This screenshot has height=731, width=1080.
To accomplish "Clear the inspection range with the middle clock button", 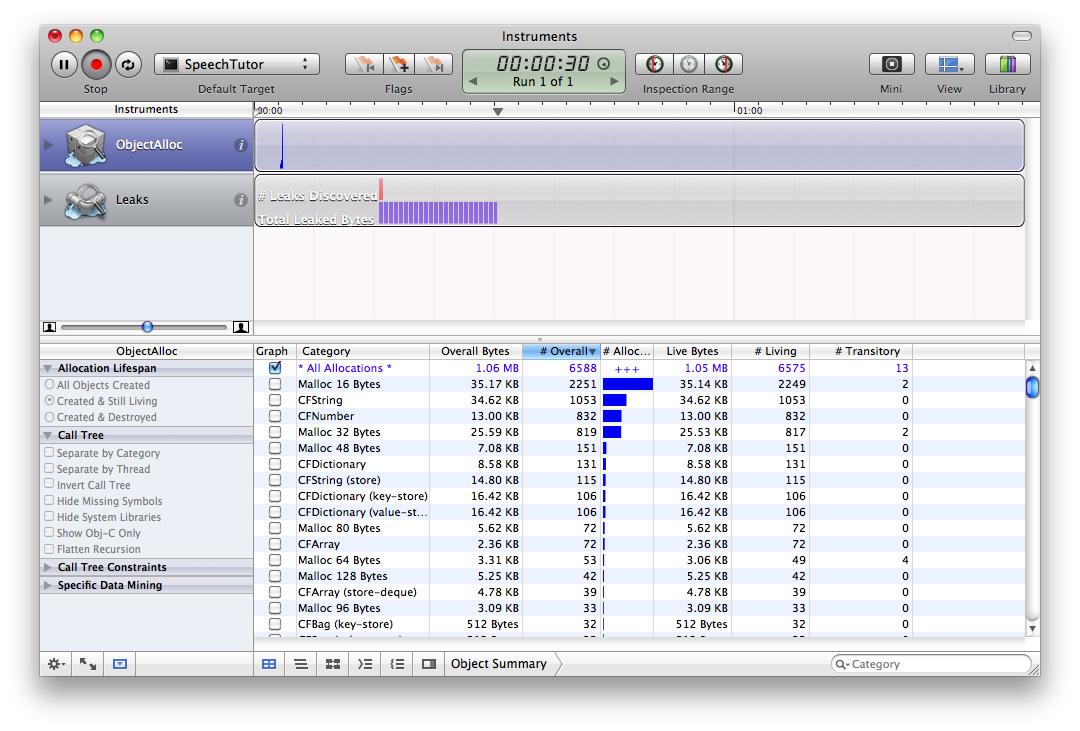I will tap(689, 64).
